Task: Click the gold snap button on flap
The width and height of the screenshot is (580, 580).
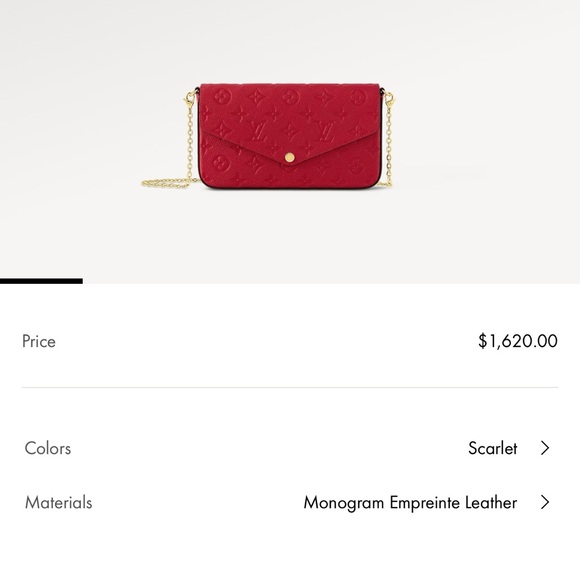Action: point(290,158)
